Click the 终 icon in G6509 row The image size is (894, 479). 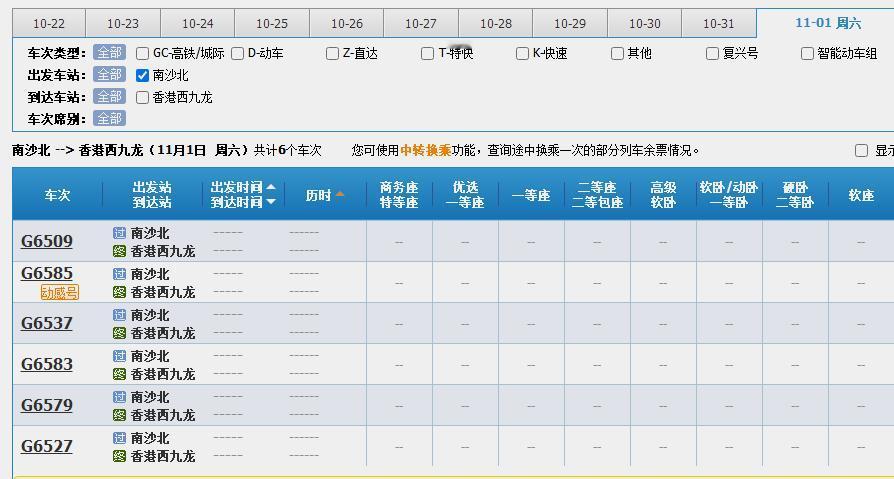pyautogui.click(x=119, y=251)
